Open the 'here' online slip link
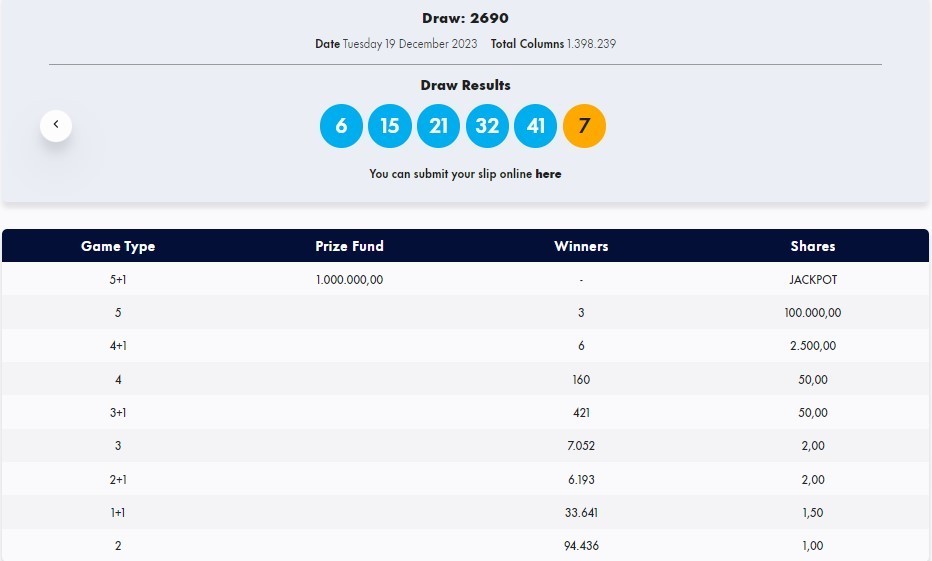This screenshot has height=561, width=932. point(548,174)
